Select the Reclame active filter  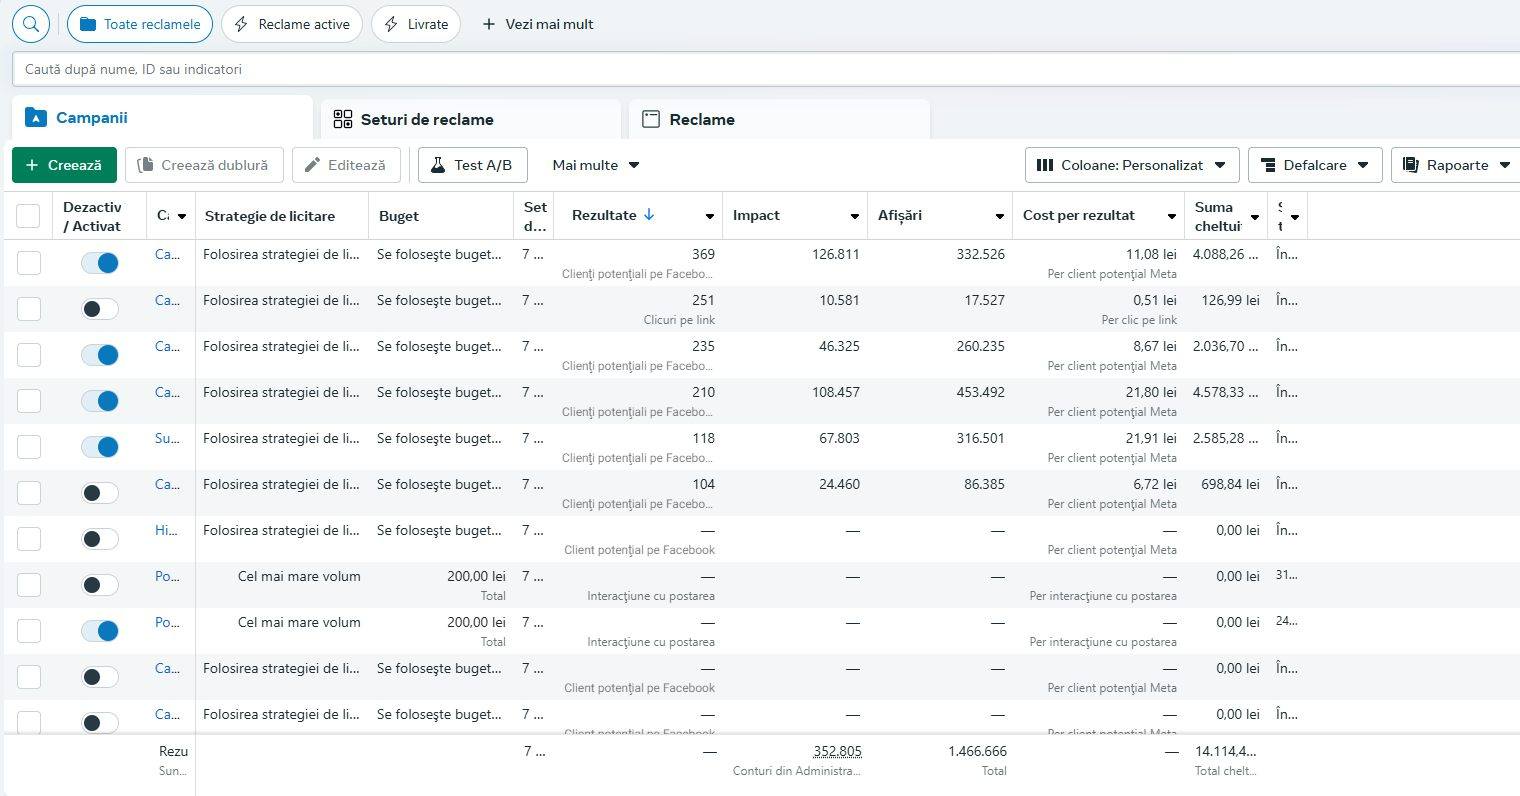291,24
